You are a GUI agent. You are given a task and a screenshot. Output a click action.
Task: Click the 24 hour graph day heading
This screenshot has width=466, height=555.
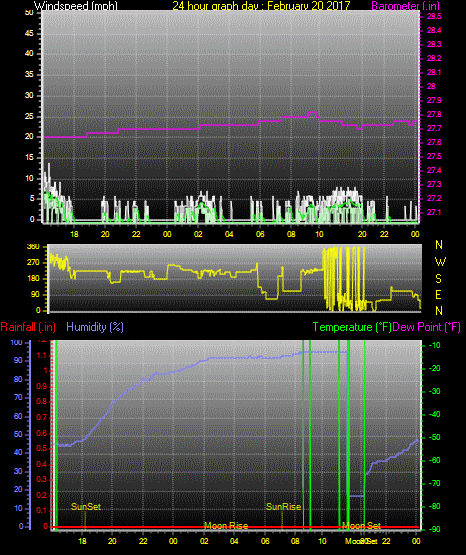pos(261,6)
